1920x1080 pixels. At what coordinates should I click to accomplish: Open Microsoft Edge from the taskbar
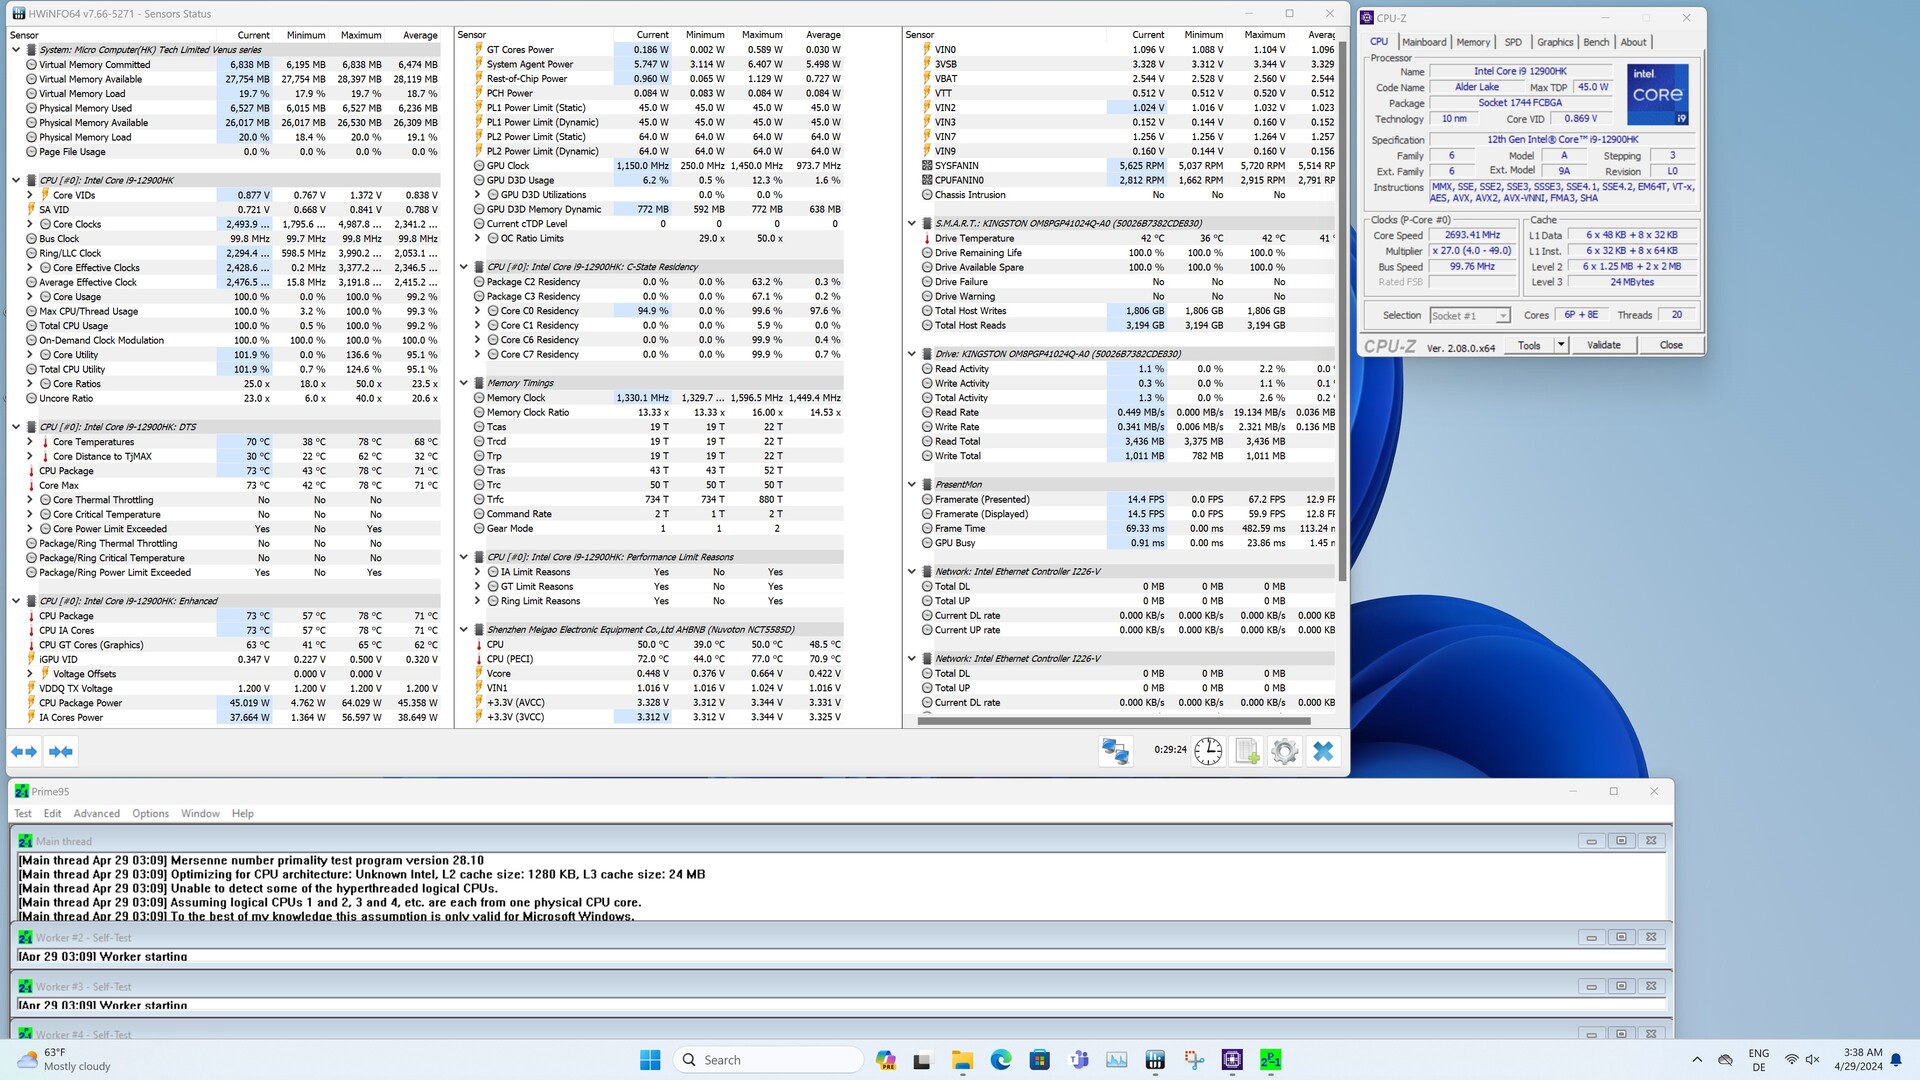tap(1000, 1060)
